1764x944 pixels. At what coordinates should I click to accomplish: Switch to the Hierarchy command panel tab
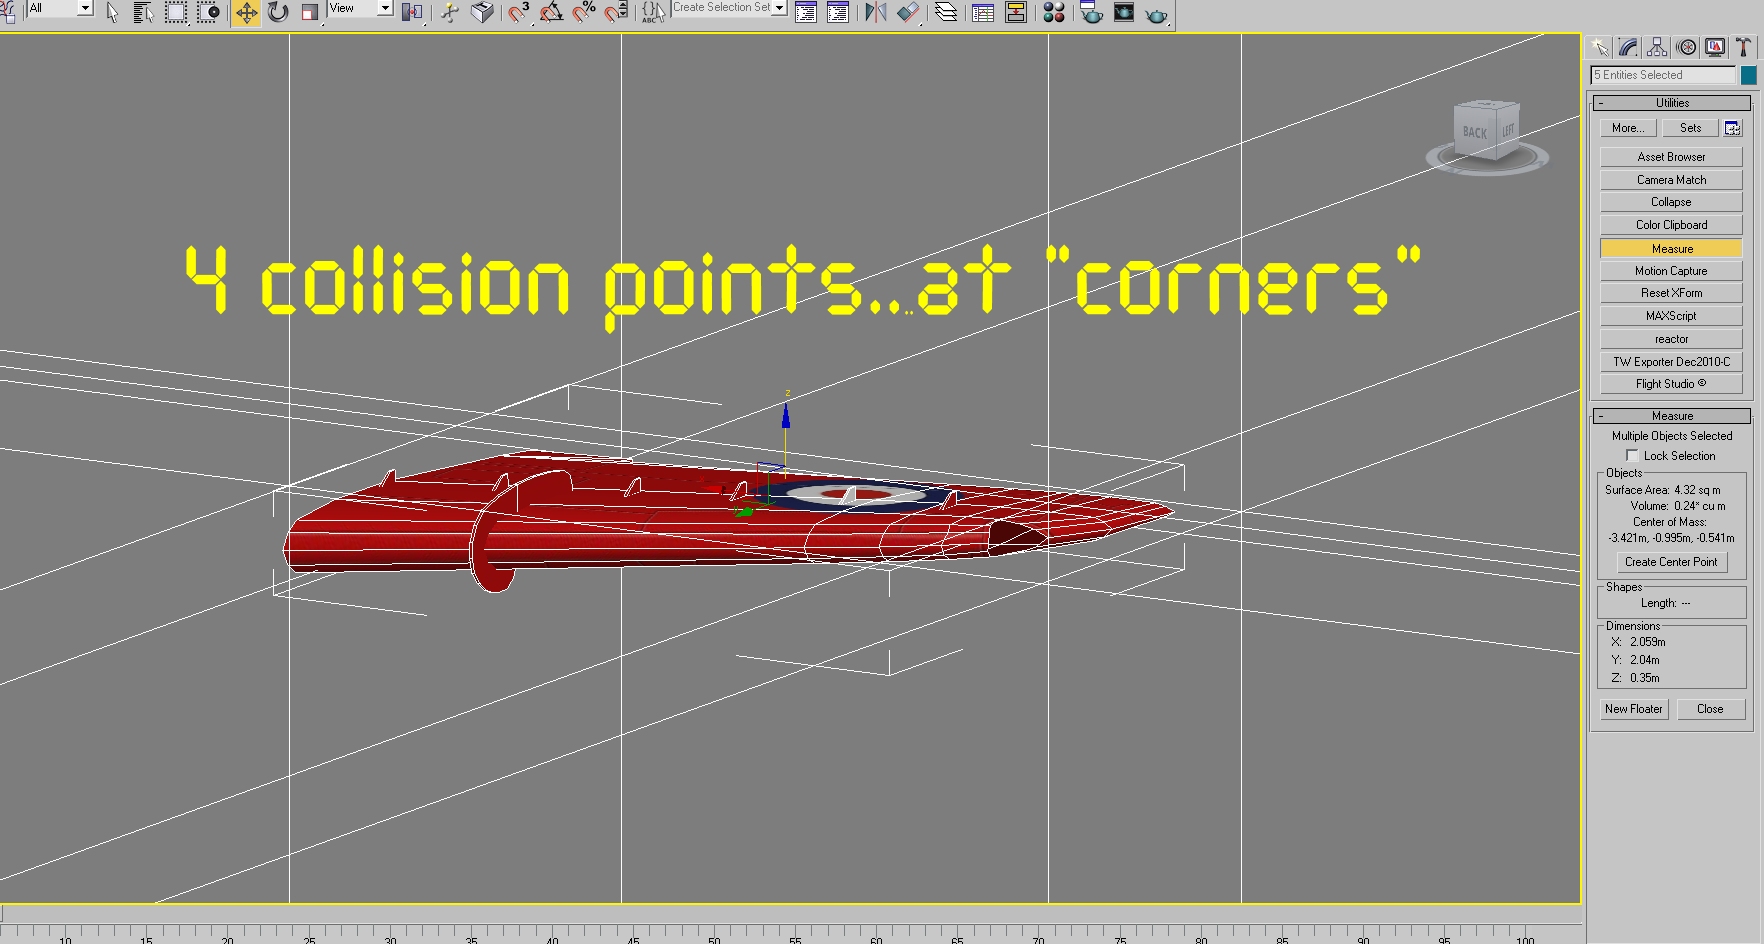tap(1658, 47)
